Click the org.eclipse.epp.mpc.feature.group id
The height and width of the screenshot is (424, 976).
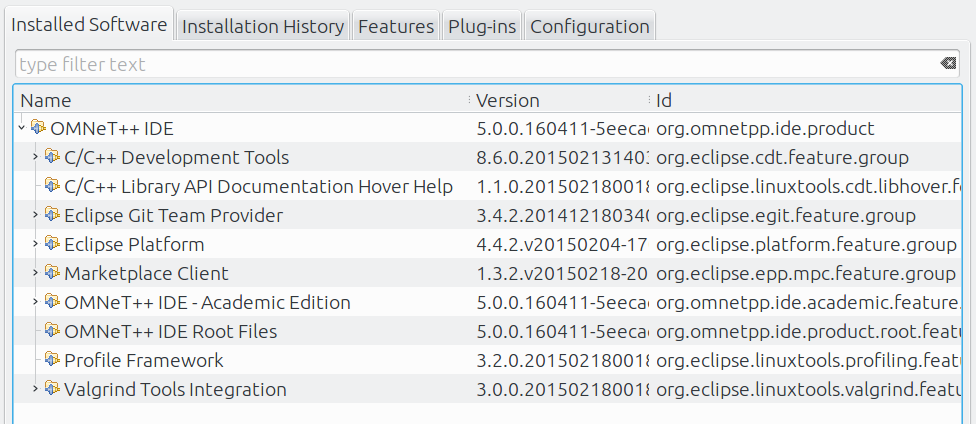point(806,273)
